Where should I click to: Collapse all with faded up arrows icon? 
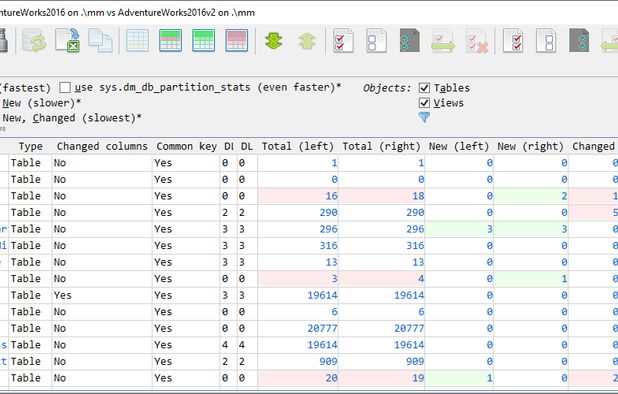(x=307, y=41)
